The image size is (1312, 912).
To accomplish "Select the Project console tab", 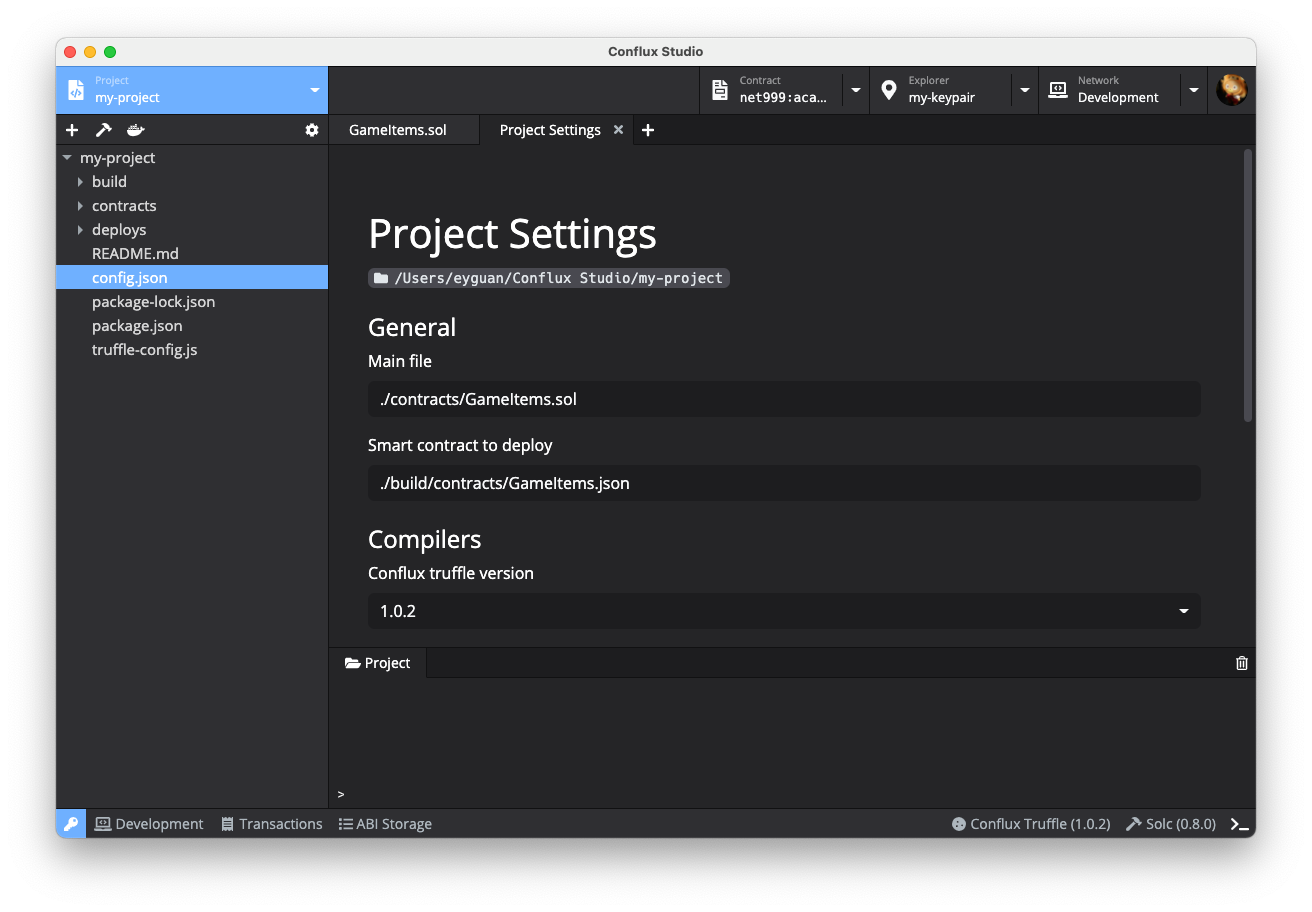I will 378,663.
